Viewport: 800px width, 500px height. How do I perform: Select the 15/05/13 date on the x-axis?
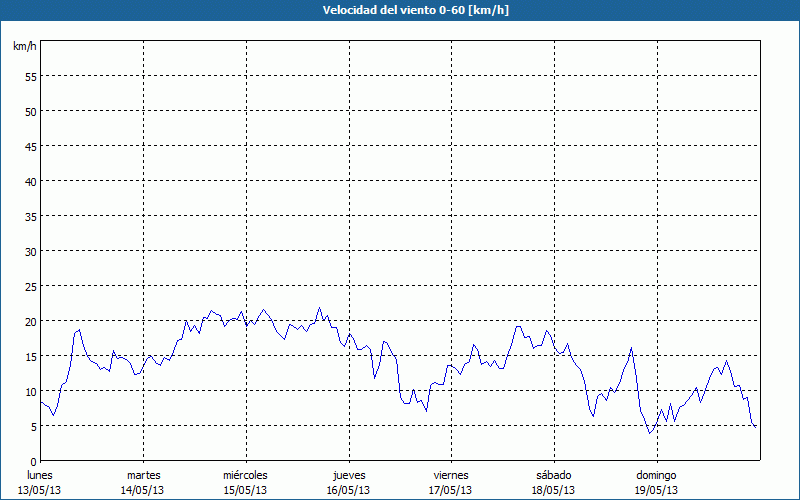(x=245, y=490)
